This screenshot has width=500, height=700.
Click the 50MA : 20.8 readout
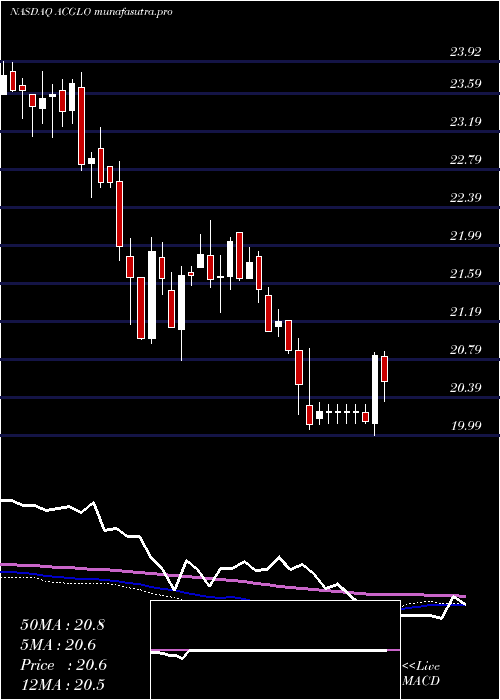coord(62,625)
